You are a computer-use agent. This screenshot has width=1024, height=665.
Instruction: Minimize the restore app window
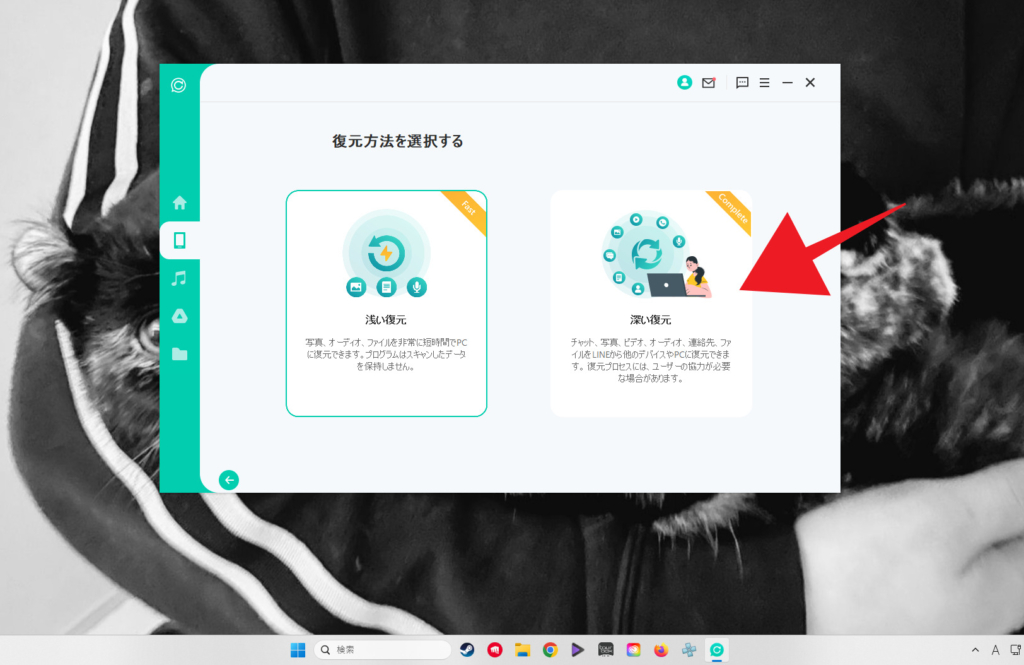[x=787, y=83]
